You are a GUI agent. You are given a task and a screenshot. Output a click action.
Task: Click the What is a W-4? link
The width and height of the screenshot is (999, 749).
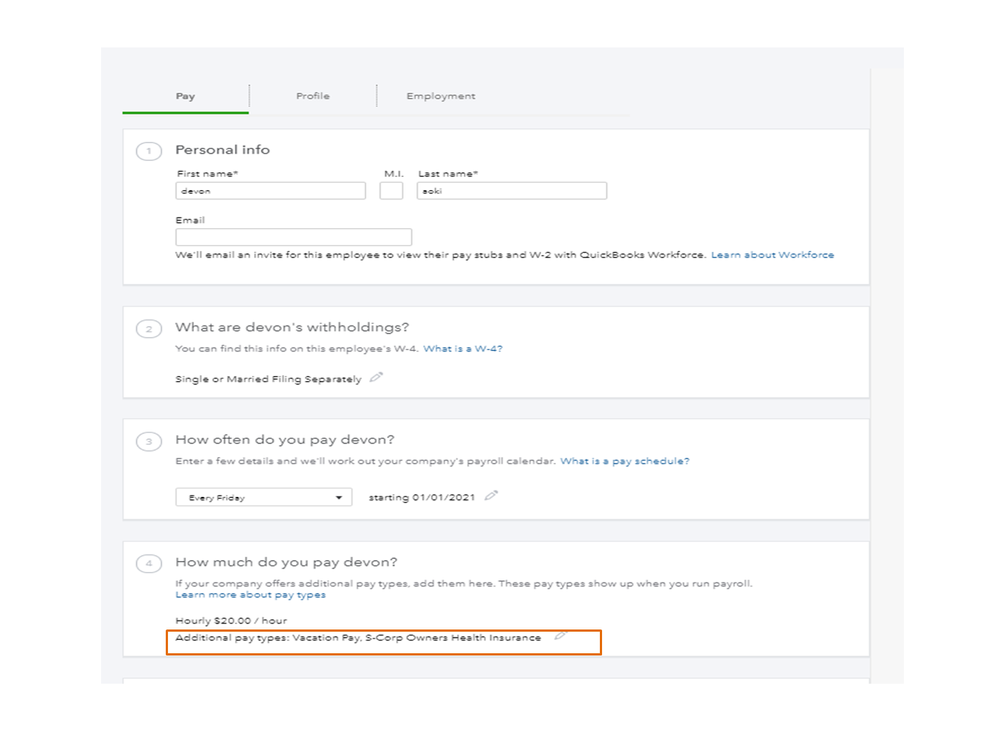coord(462,349)
